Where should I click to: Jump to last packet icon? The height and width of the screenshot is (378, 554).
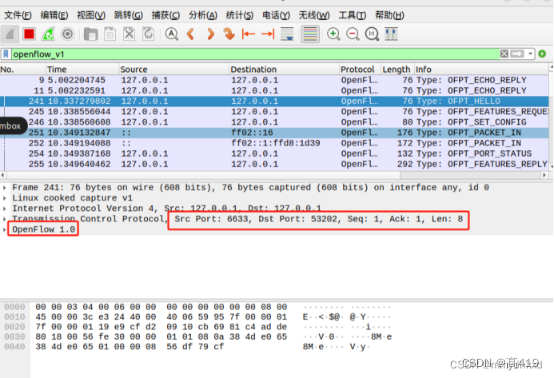tap(268, 34)
